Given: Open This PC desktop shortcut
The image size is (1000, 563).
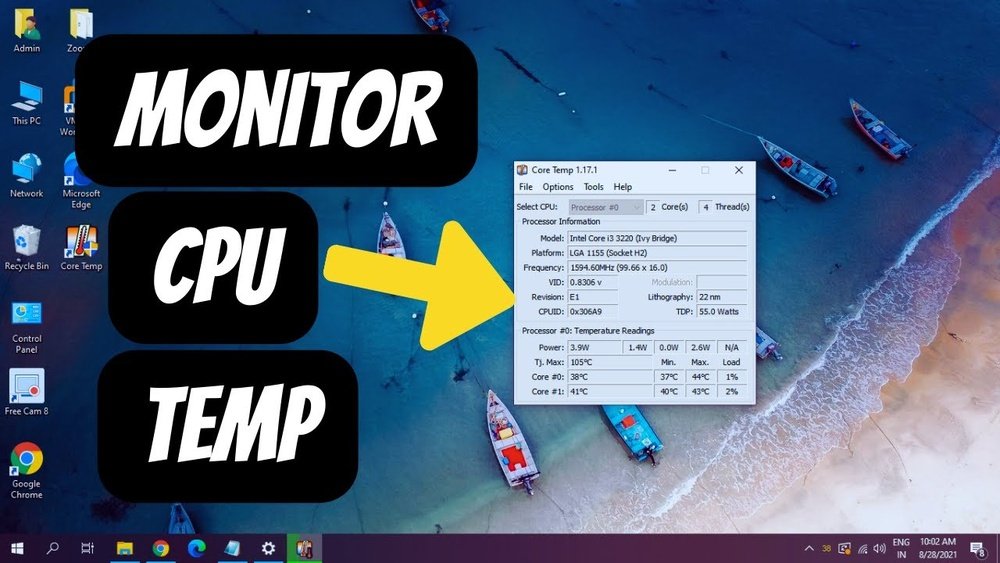Looking at the screenshot, I should [x=27, y=103].
